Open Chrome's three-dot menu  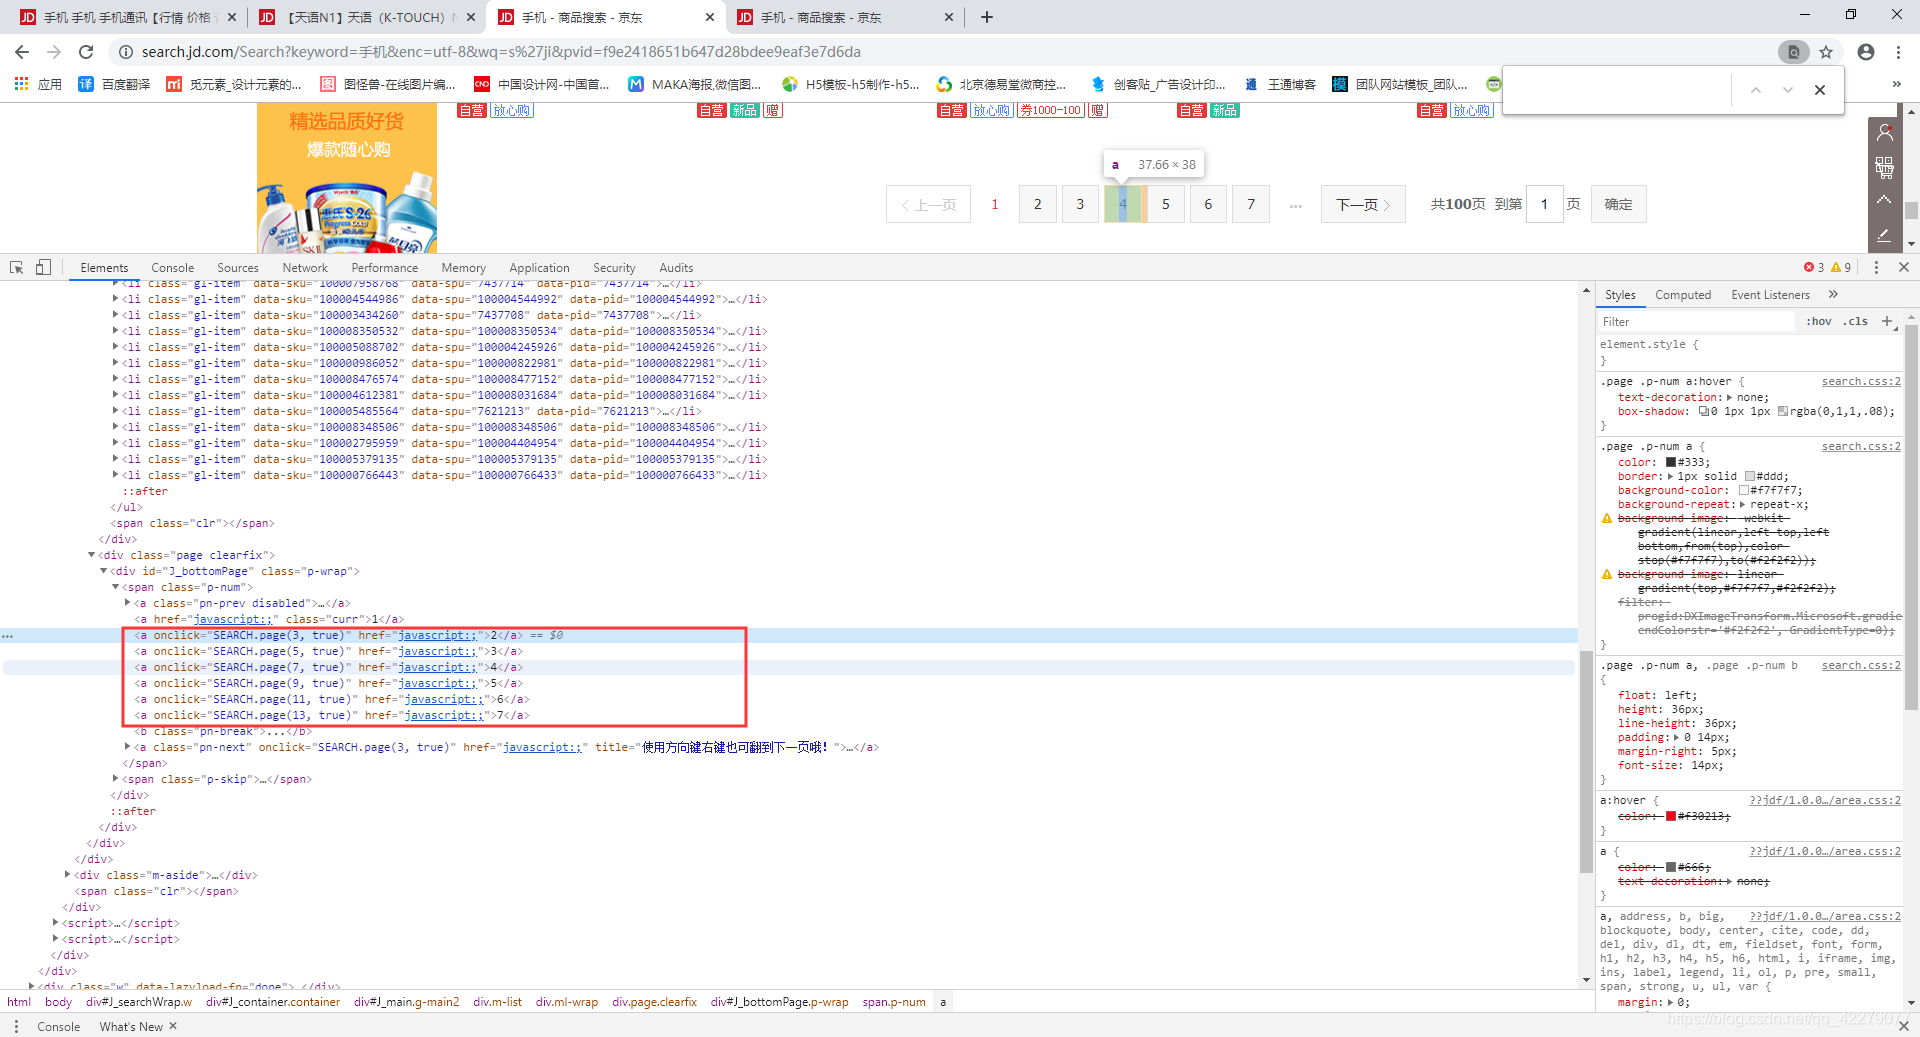[1898, 52]
